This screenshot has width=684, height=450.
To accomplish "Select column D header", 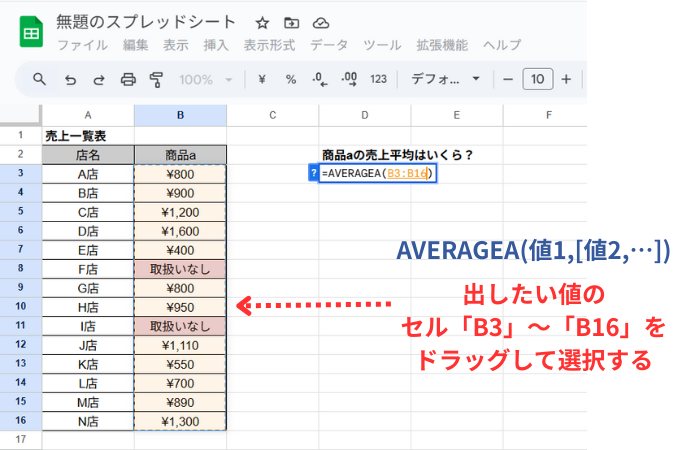I will [365, 116].
